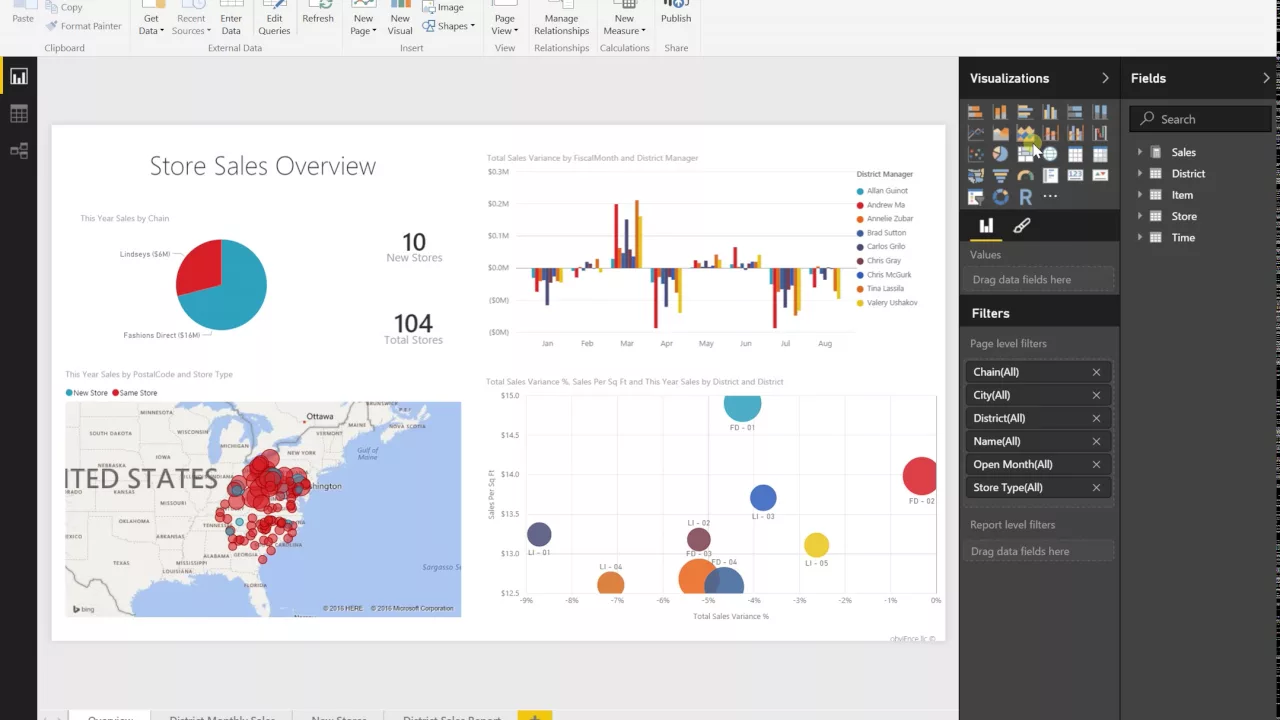Switch to Relationships view in left sidebar

(18, 151)
